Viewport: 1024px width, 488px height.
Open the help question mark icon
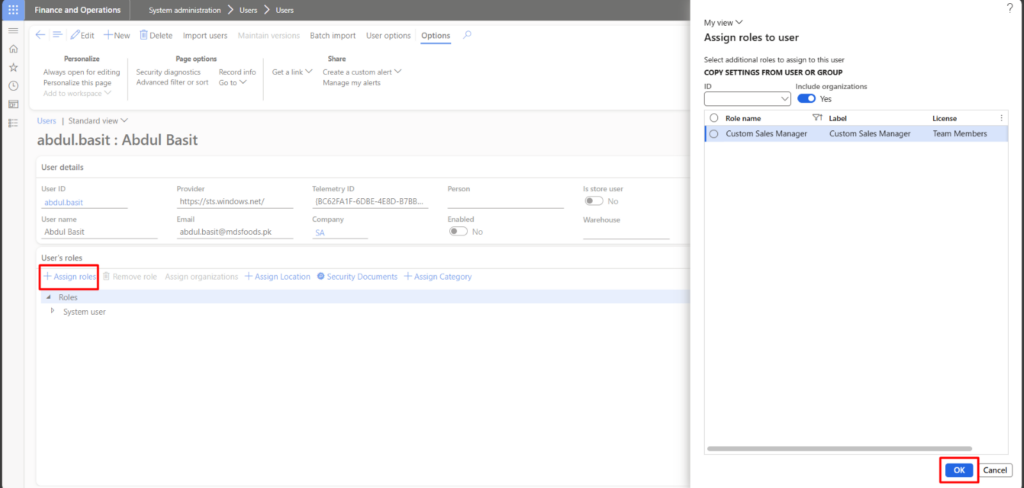point(1010,8)
